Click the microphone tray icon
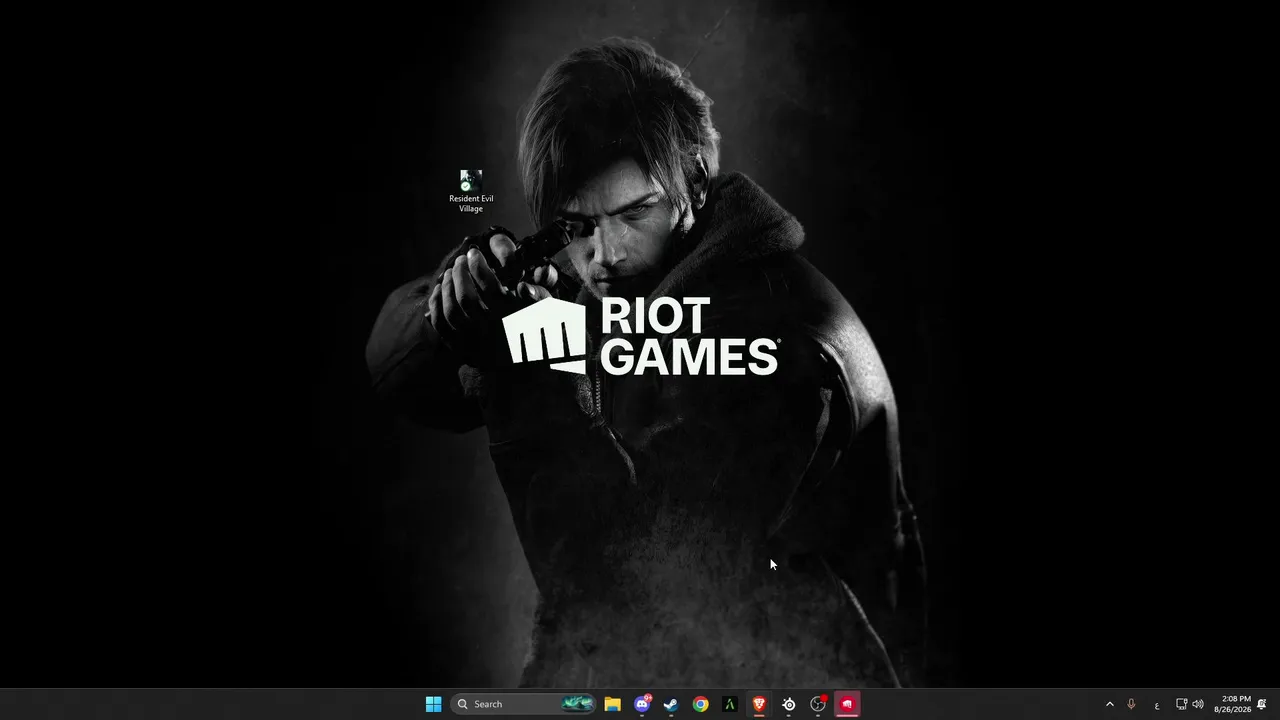The height and width of the screenshot is (720, 1280). pyautogui.click(x=1131, y=704)
